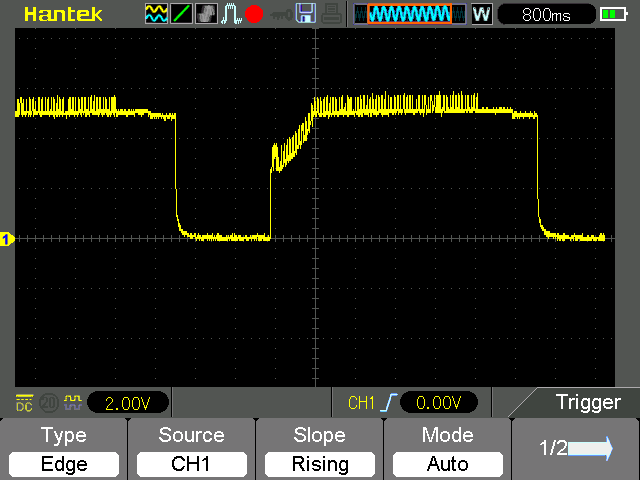Open the Type Edge selector

pyautogui.click(x=64, y=449)
